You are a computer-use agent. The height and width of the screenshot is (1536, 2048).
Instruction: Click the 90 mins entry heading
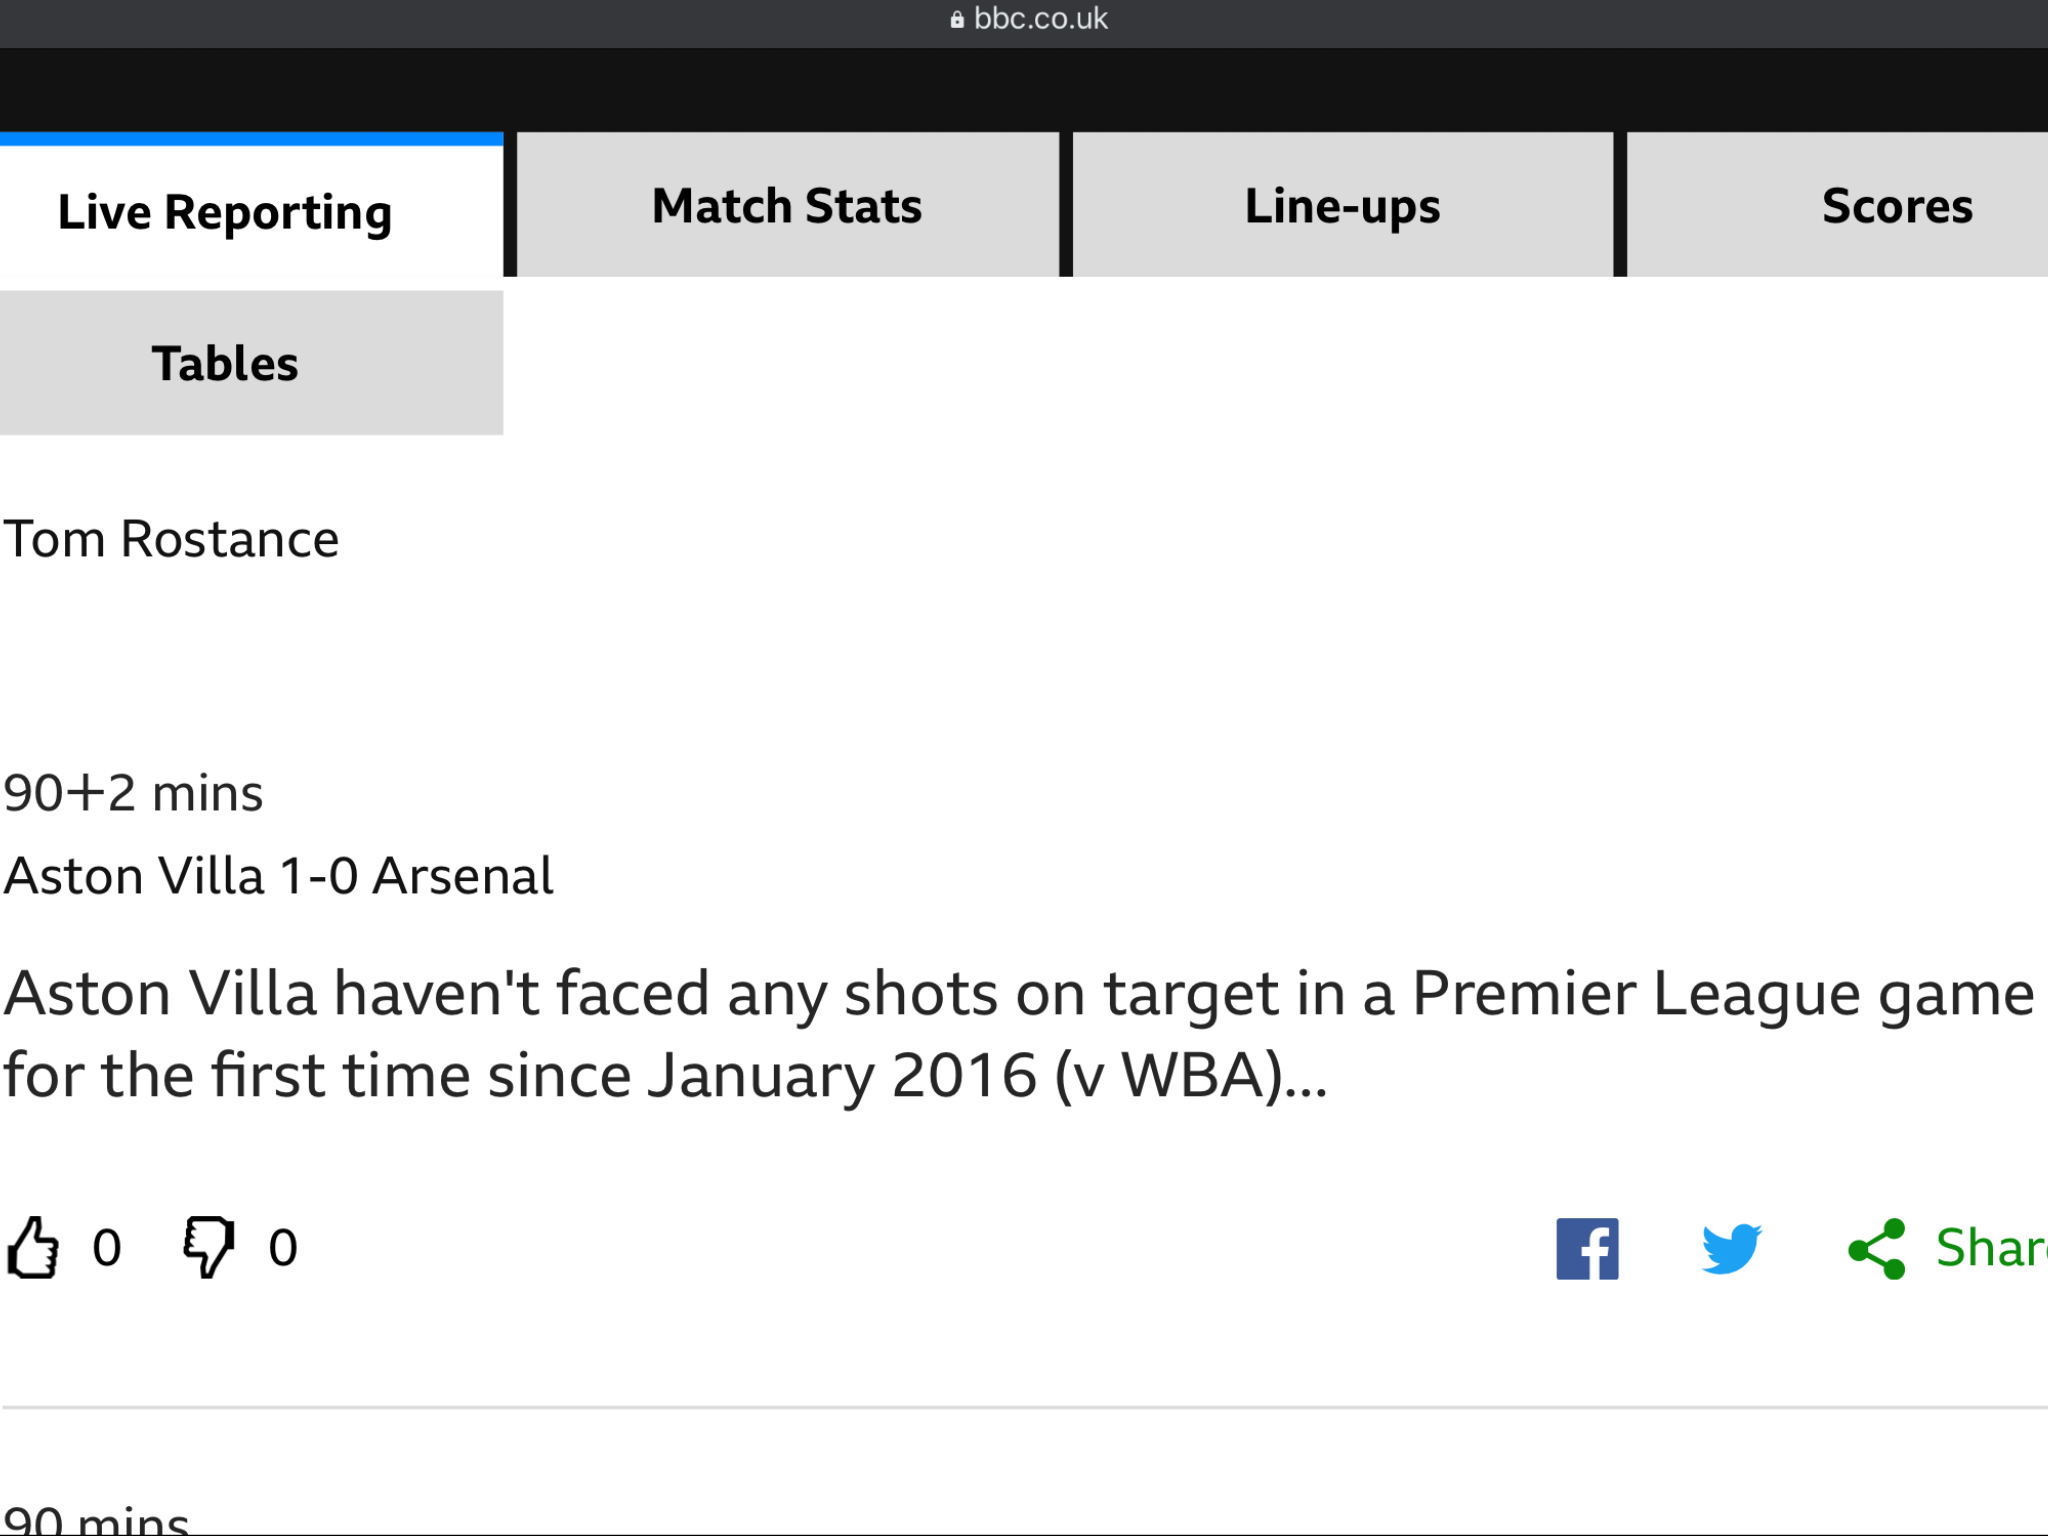pyautogui.click(x=96, y=1520)
